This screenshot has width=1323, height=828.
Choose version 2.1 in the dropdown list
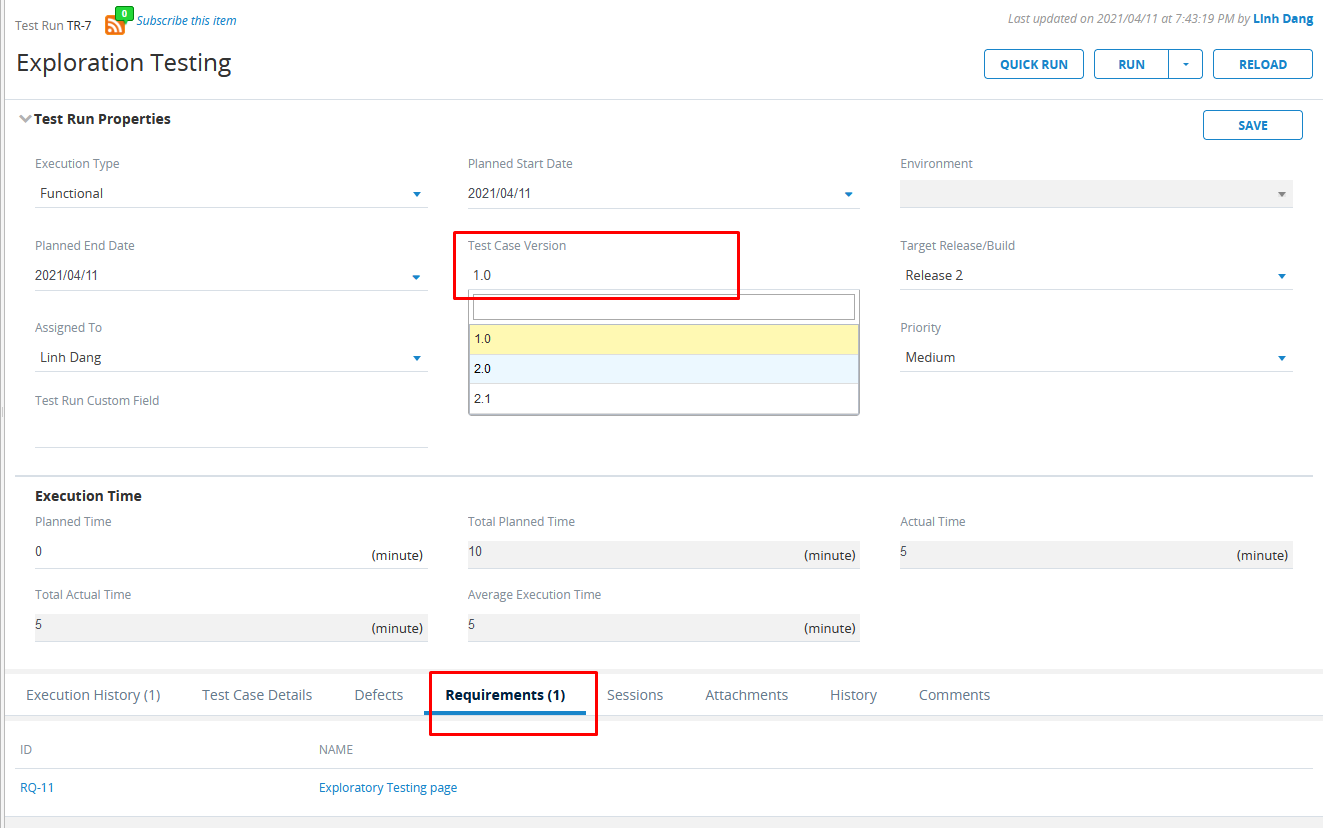click(x=663, y=399)
